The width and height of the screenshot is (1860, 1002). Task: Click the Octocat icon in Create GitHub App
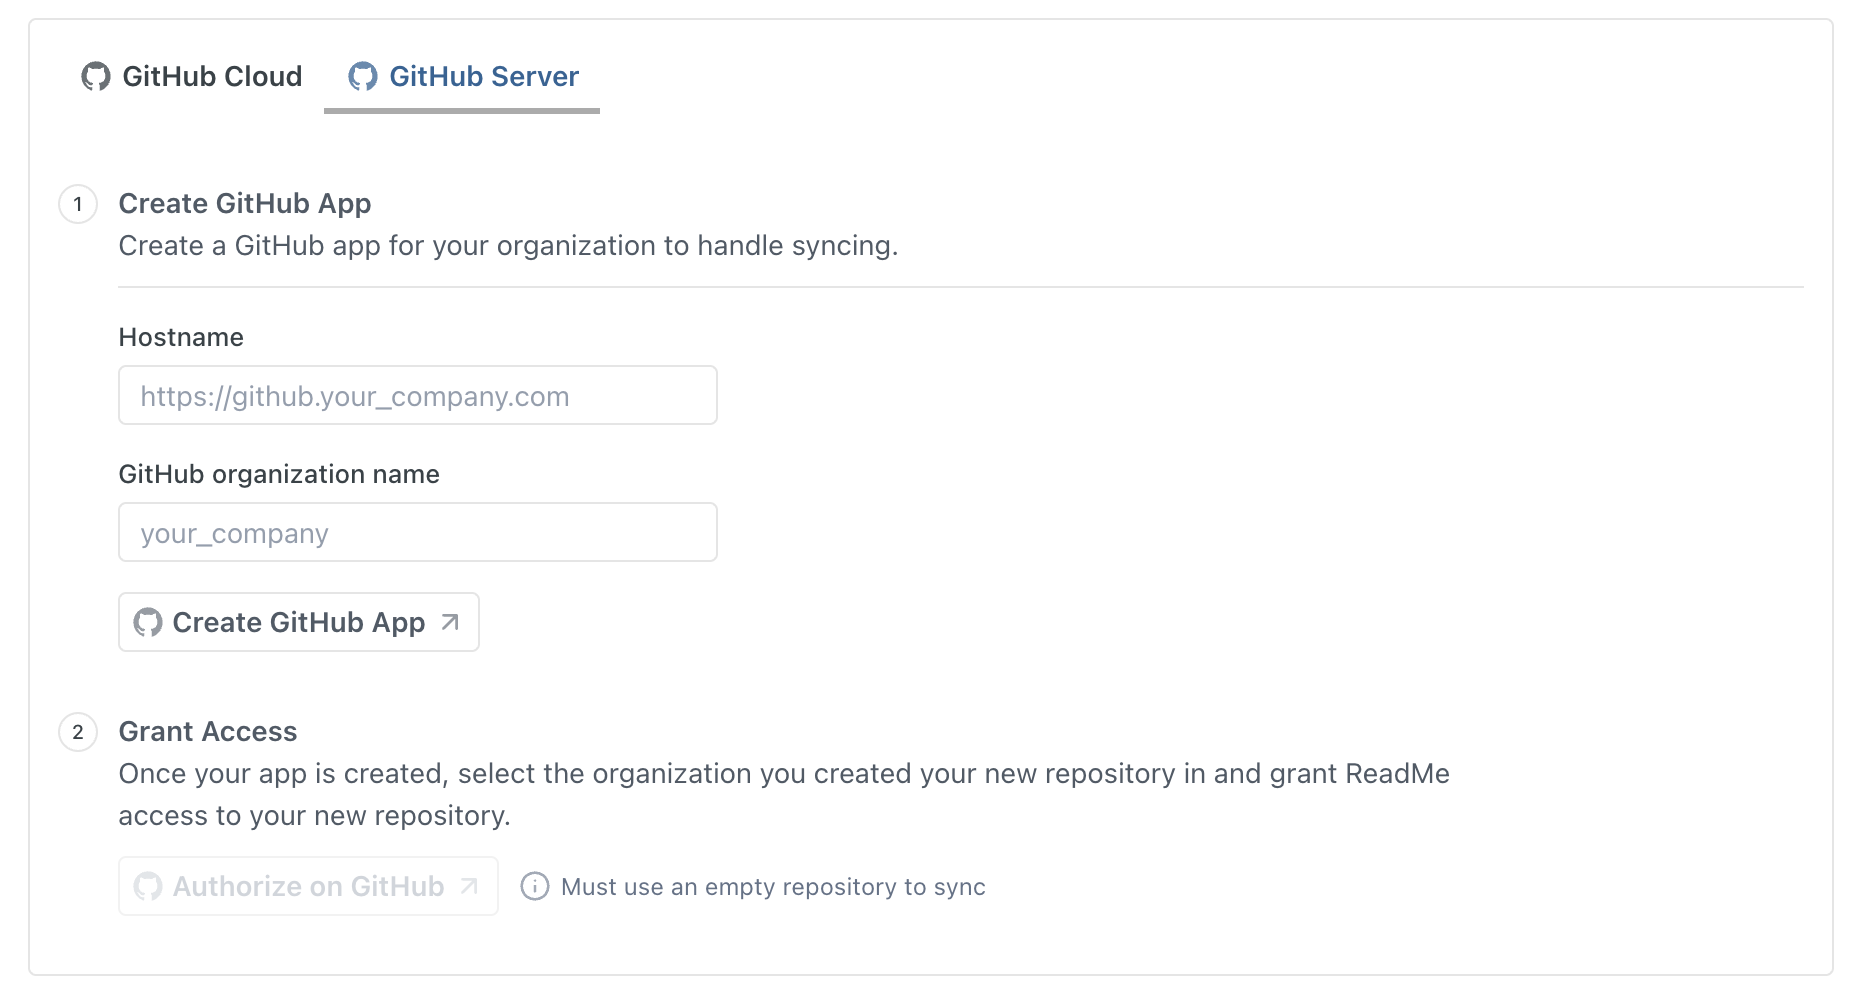(x=148, y=622)
